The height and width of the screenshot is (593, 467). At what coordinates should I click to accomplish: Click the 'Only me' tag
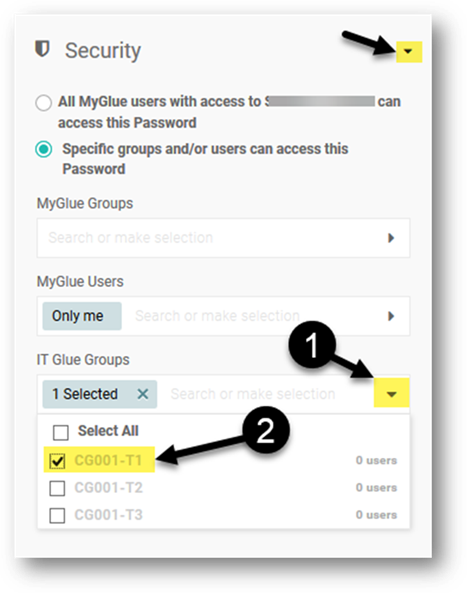(82, 316)
